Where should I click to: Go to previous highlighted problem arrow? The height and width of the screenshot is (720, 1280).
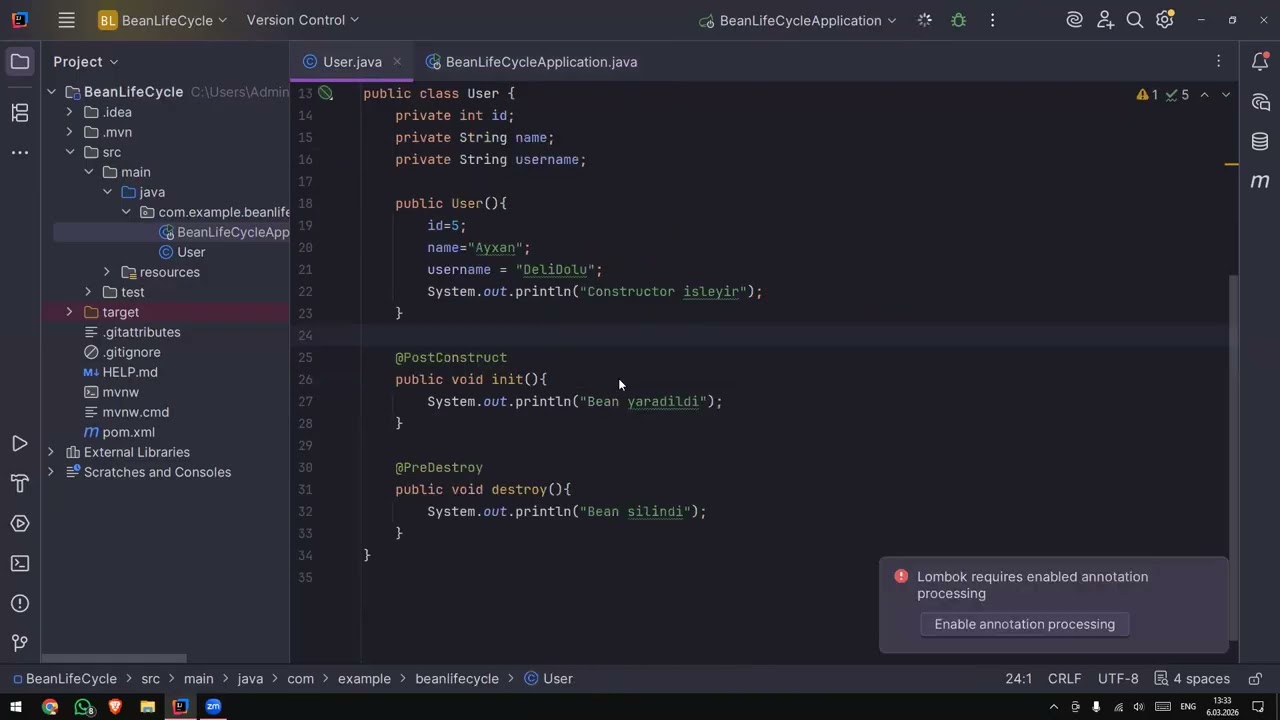(x=1204, y=95)
